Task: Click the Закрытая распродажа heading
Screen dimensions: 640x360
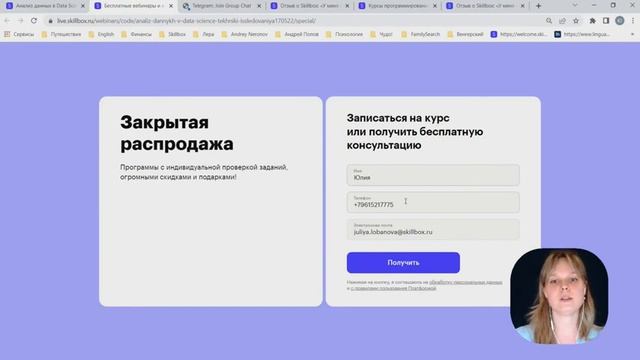Action: click(x=177, y=133)
